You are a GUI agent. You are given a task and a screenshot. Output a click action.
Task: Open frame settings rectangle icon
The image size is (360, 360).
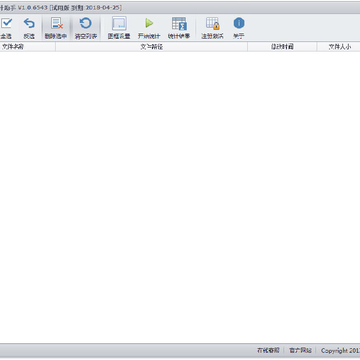click(x=119, y=23)
